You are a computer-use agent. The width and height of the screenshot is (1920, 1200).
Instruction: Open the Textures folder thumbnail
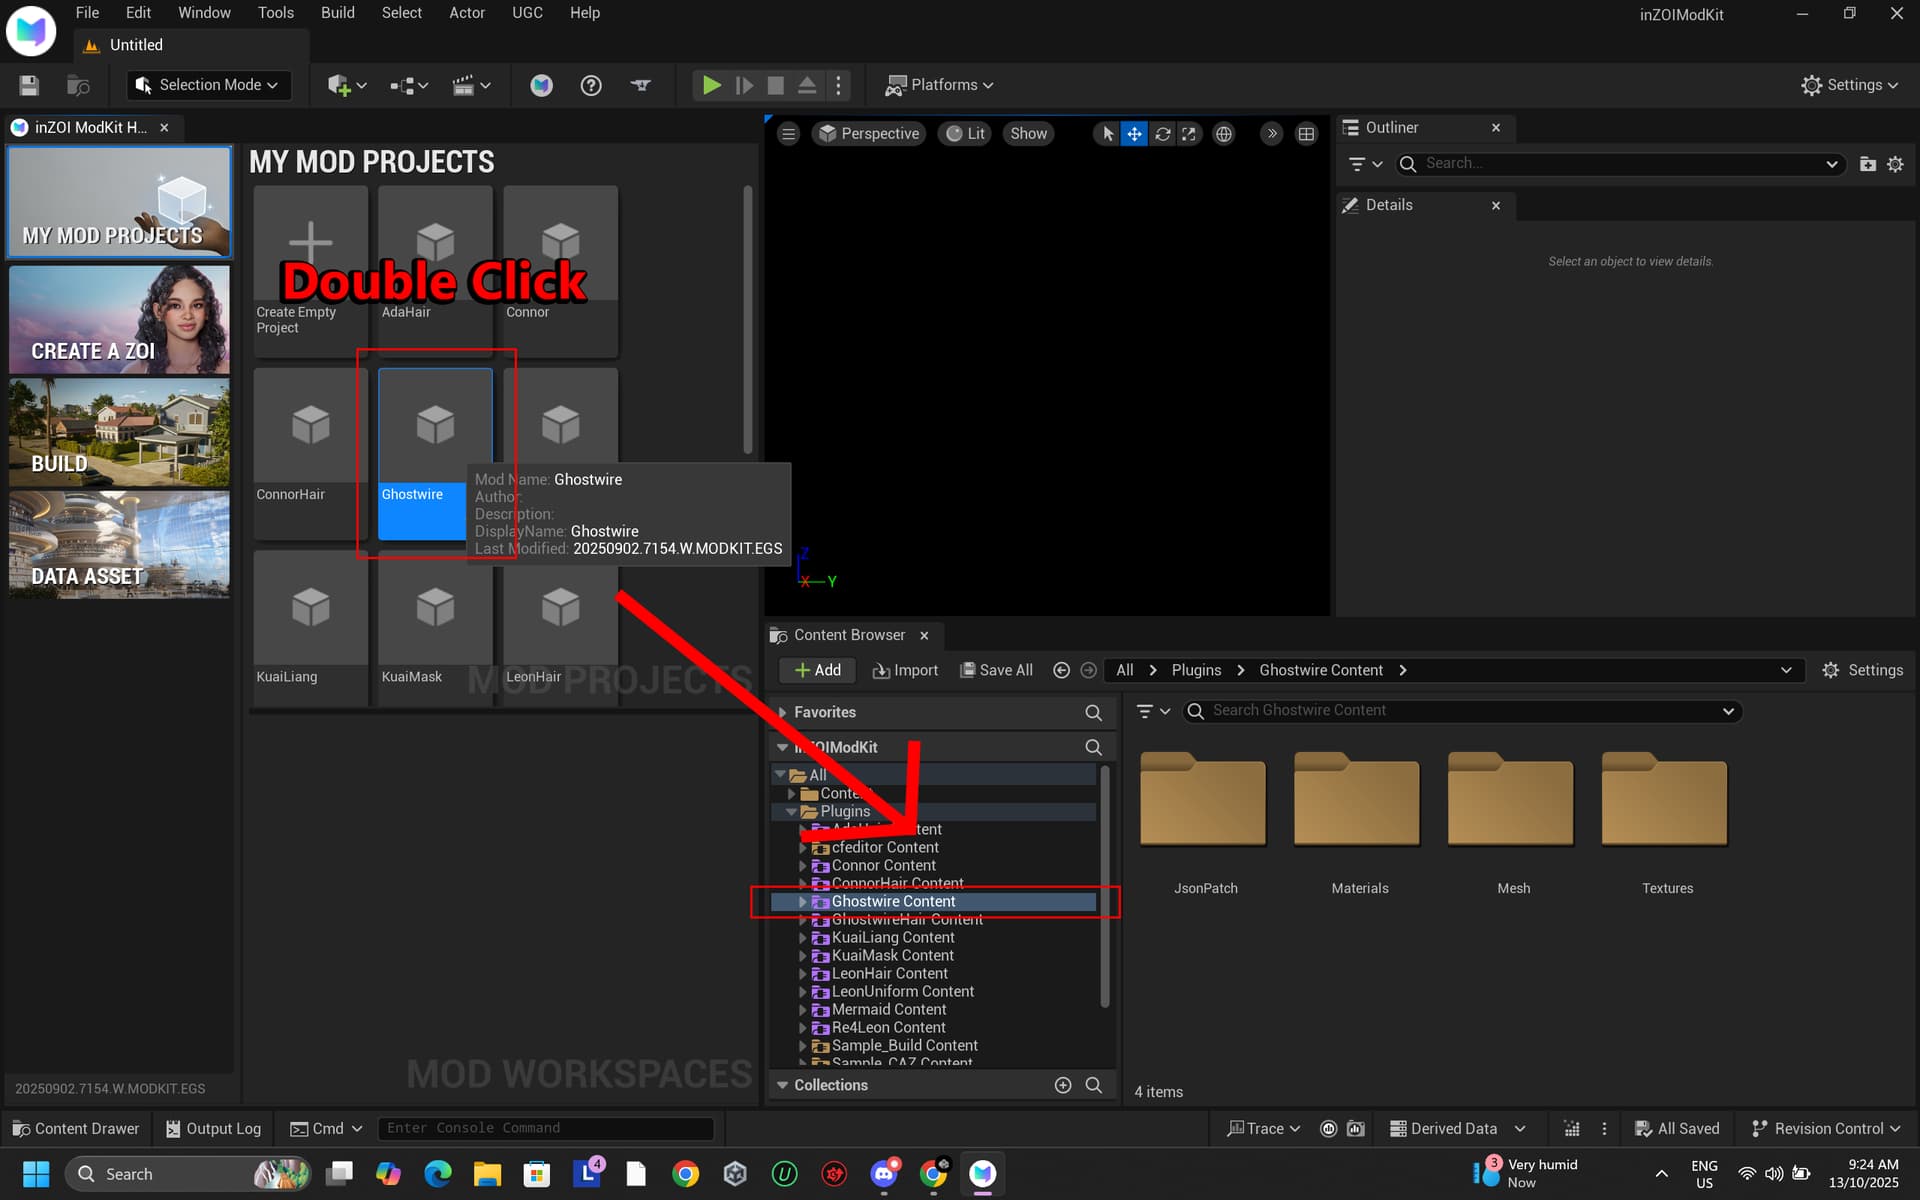coord(1665,800)
